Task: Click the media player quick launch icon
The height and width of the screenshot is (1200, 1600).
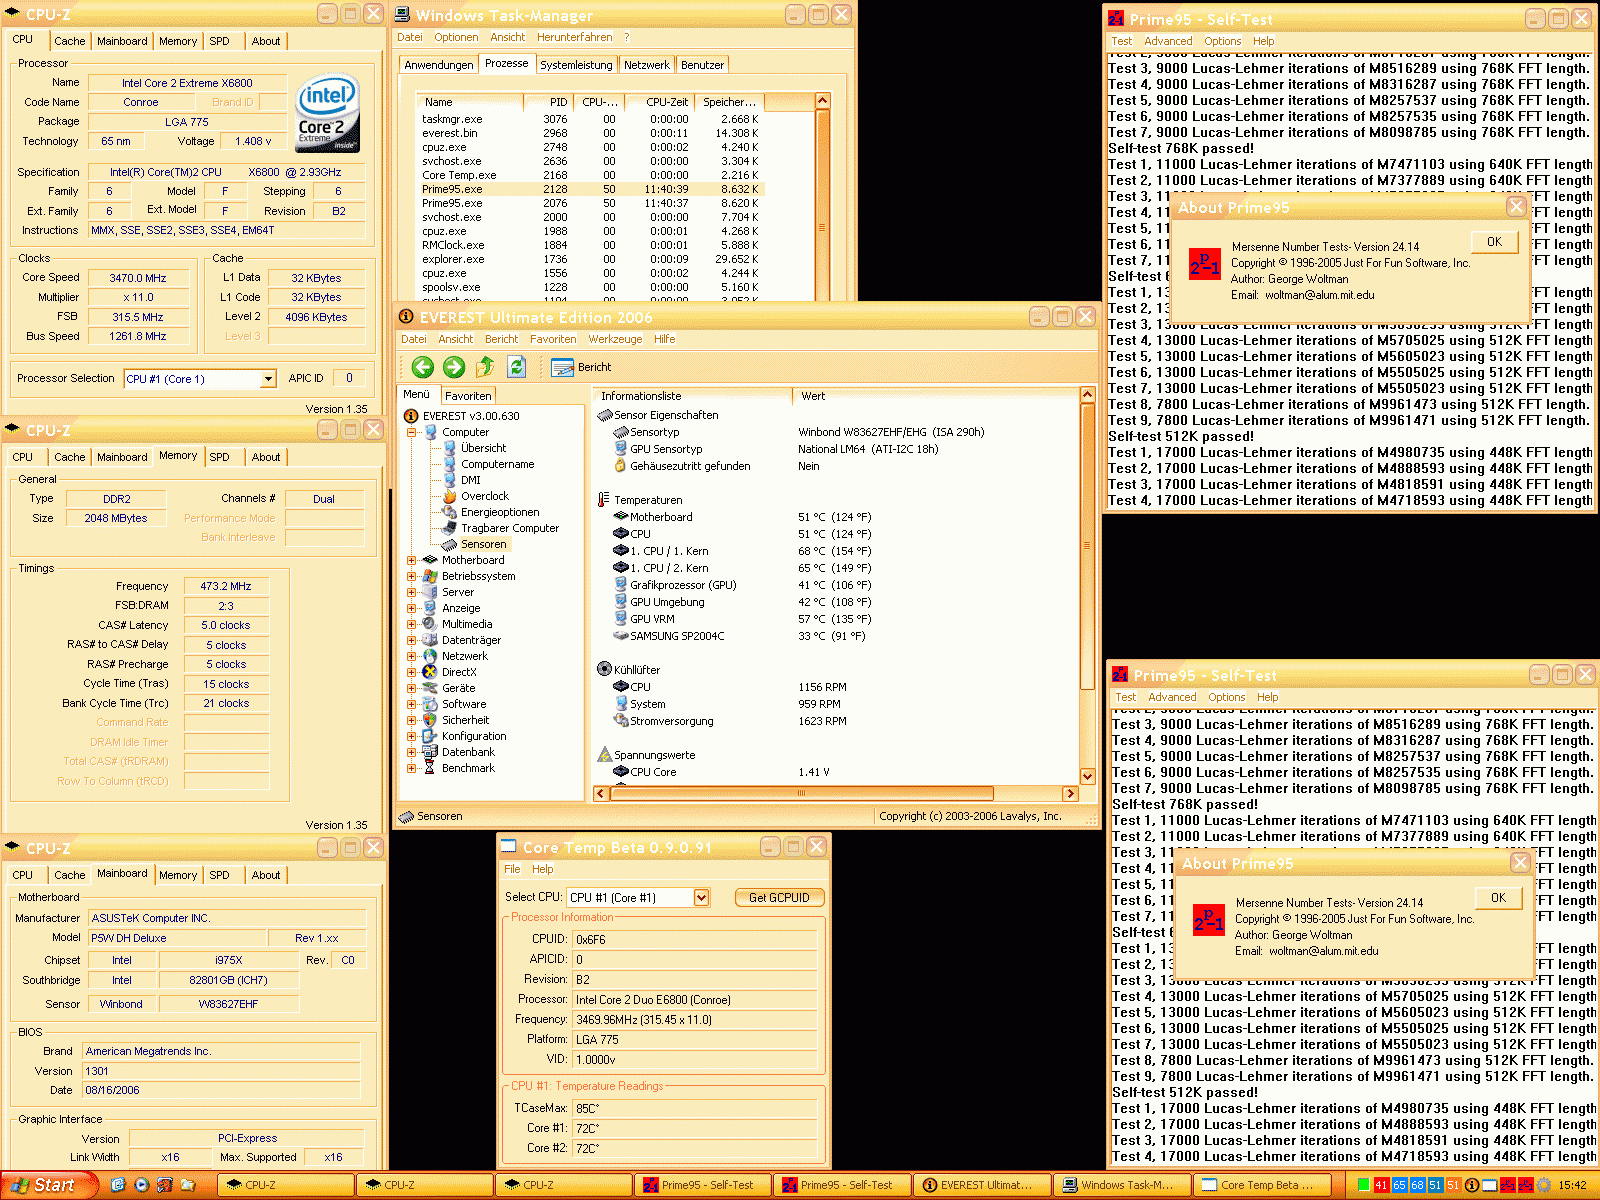Action: tap(141, 1185)
